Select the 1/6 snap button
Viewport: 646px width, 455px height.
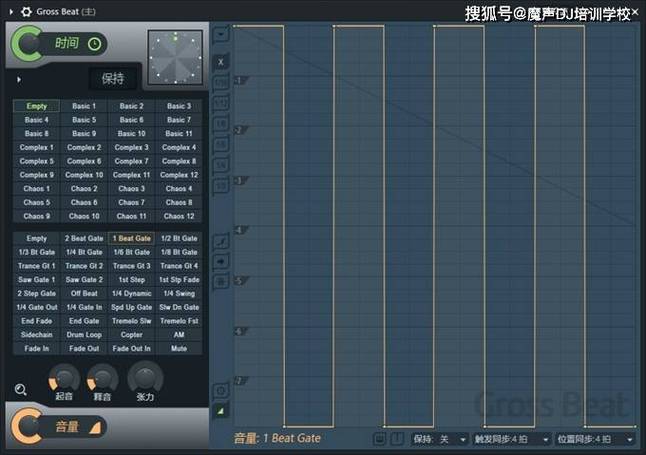click(x=221, y=144)
